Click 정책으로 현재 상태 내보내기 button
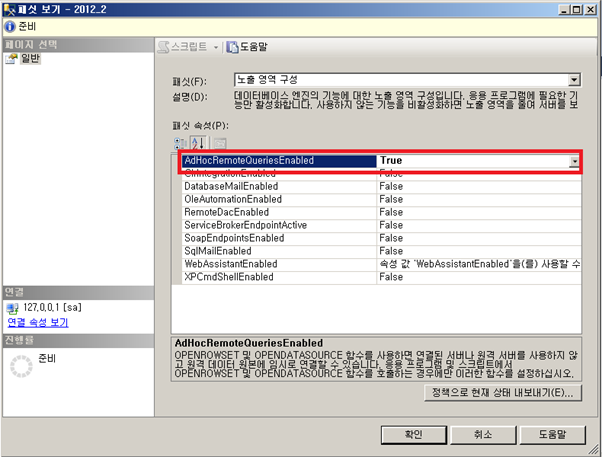 (x=502, y=394)
